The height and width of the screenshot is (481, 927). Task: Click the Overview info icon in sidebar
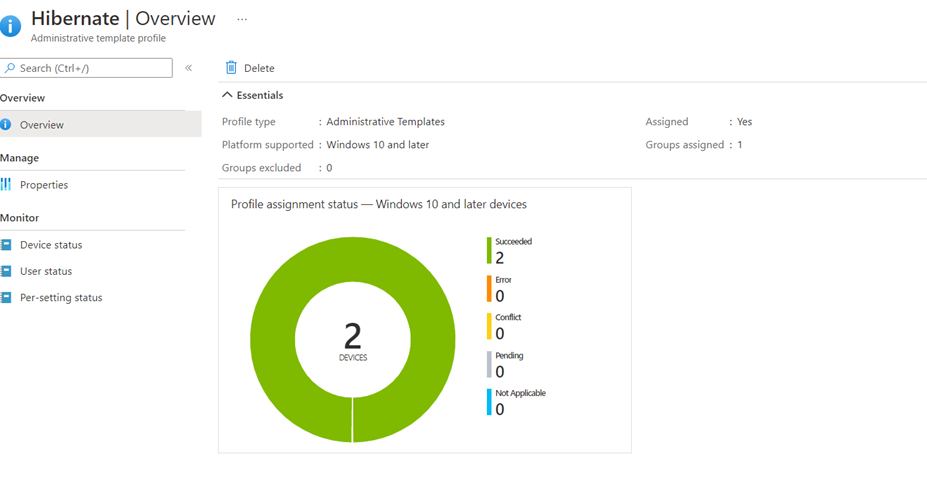[6, 125]
